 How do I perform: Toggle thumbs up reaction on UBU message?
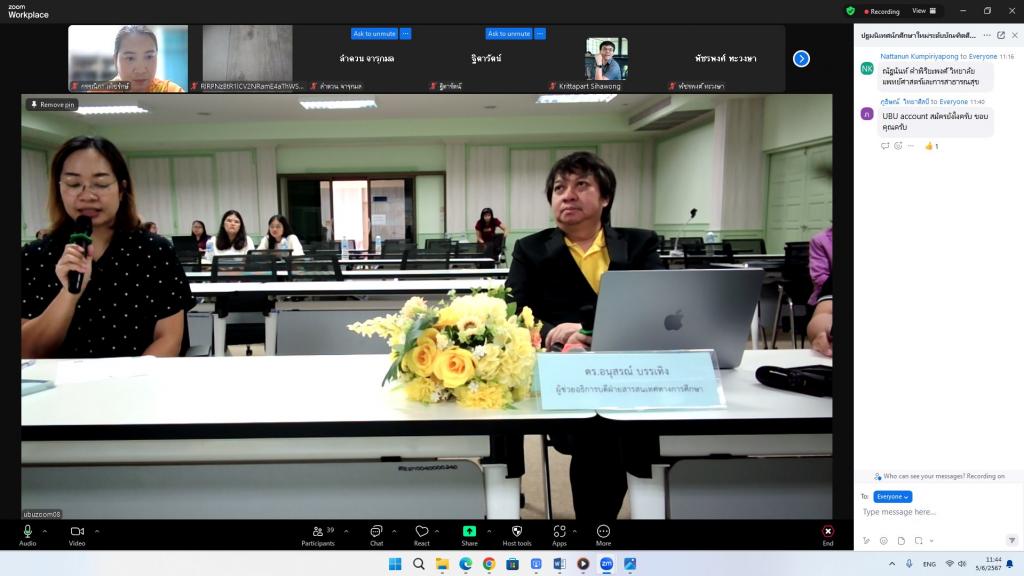tap(931, 146)
